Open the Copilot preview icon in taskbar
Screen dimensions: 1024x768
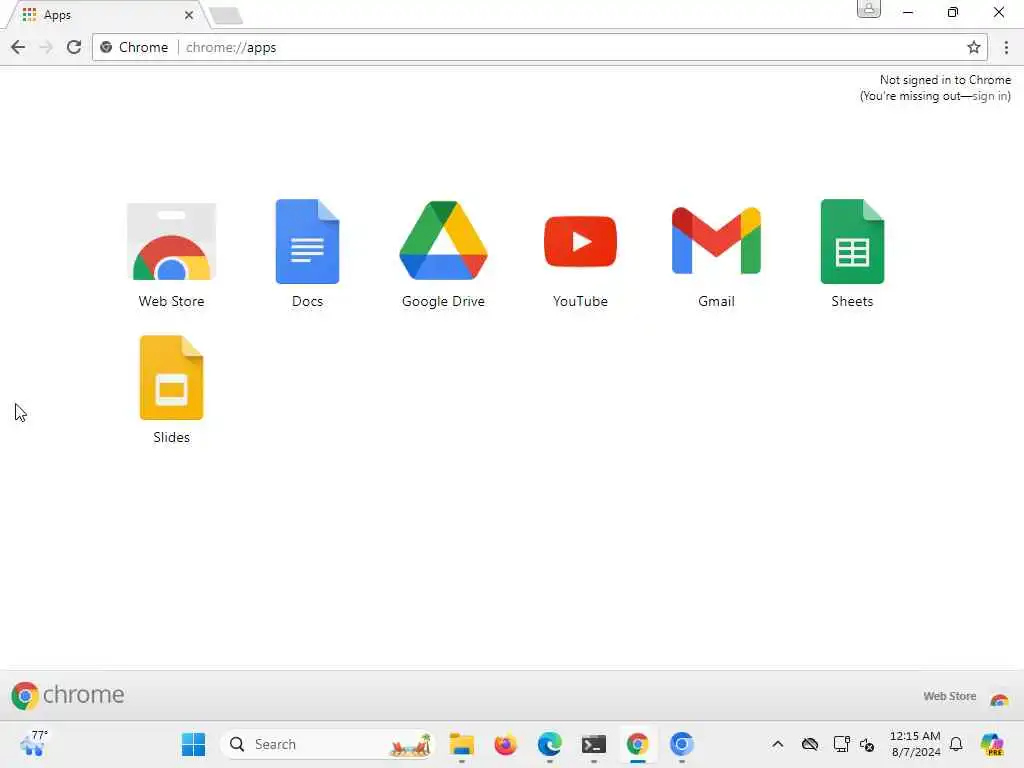[992, 744]
